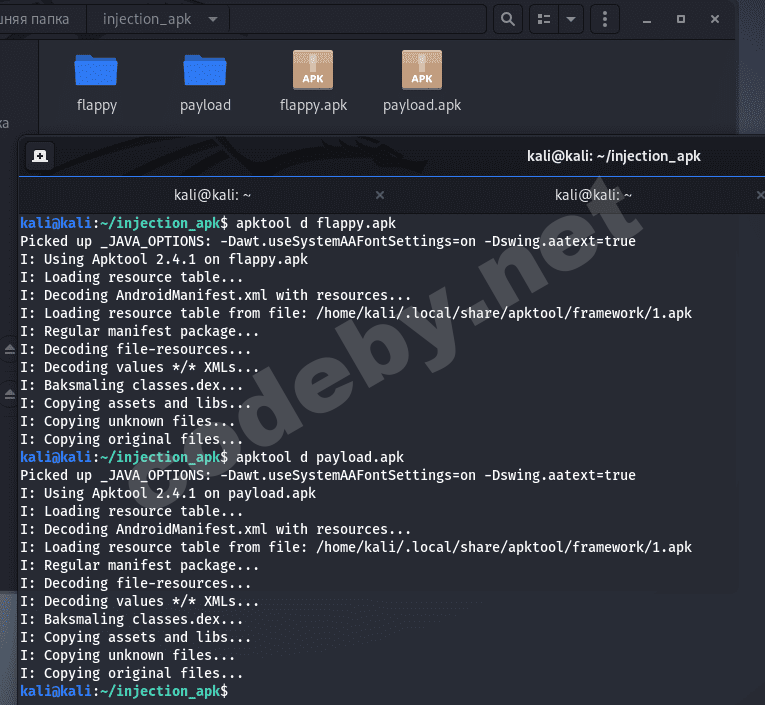Click 'apktool d payload.apk' command text

click(x=320, y=457)
